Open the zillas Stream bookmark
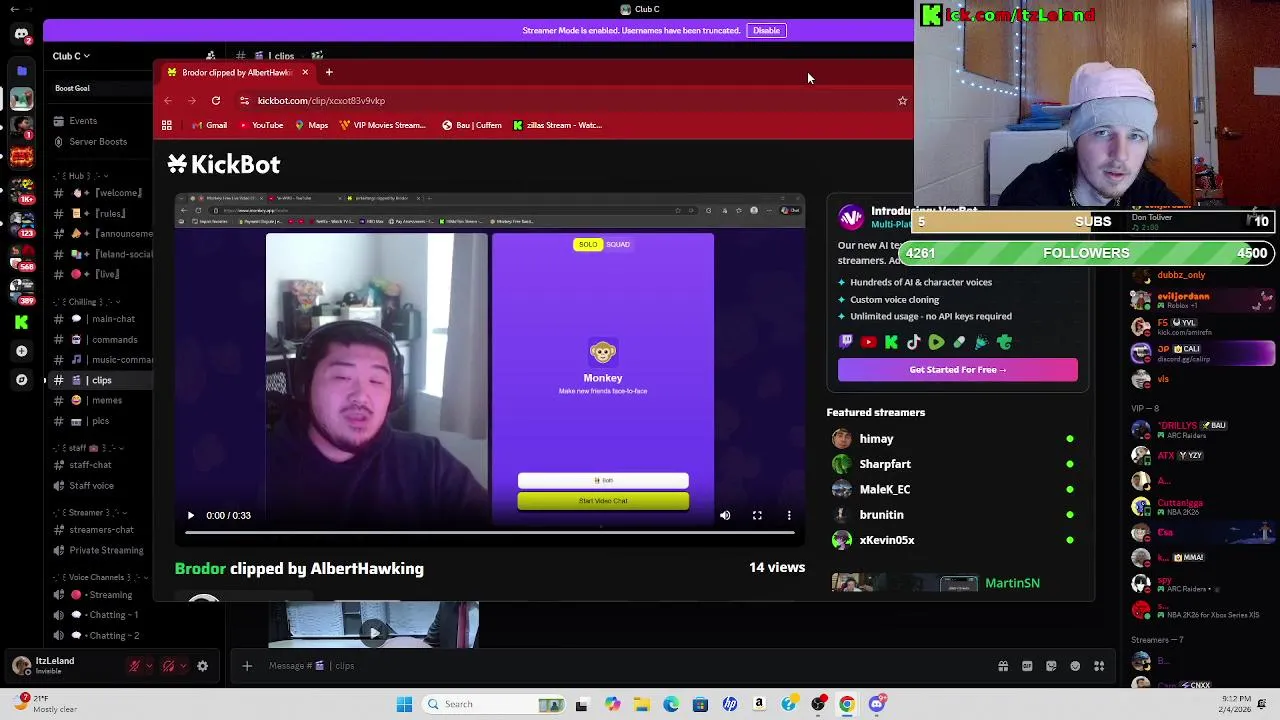This screenshot has width=1280, height=720. pos(557,125)
